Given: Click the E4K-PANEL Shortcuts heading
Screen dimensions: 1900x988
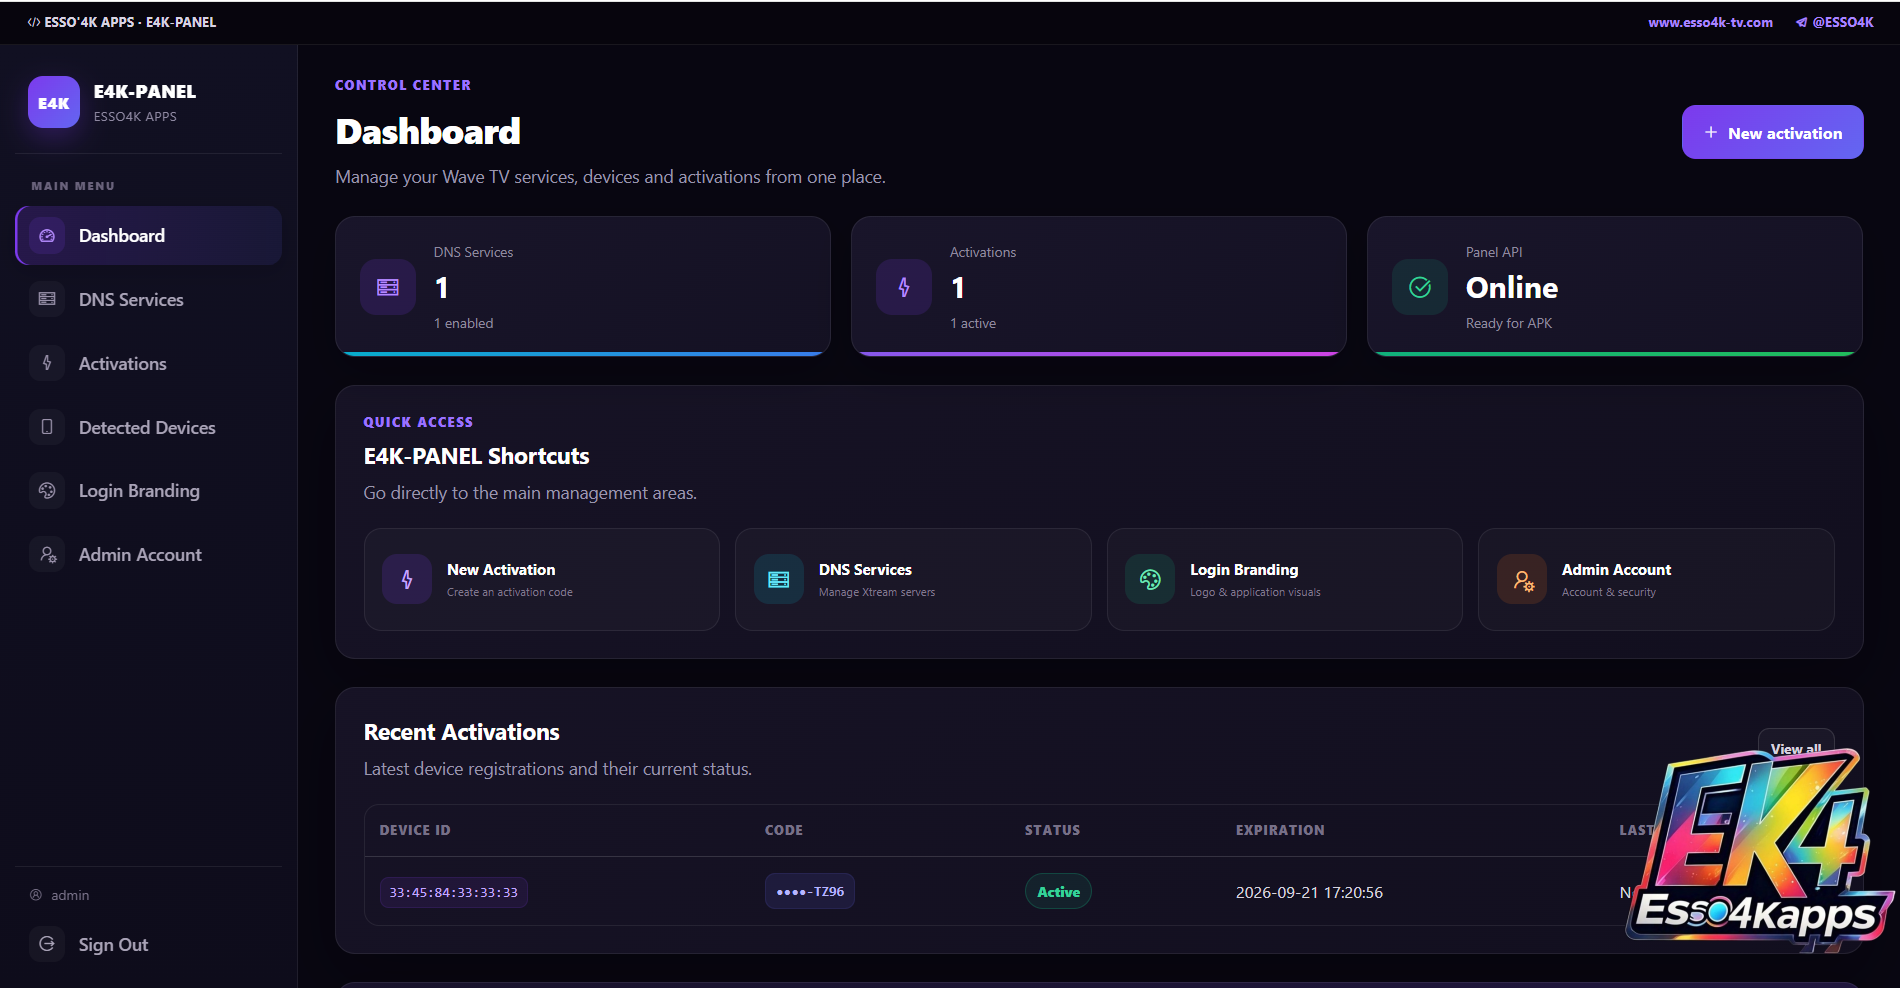Looking at the screenshot, I should pos(477,456).
